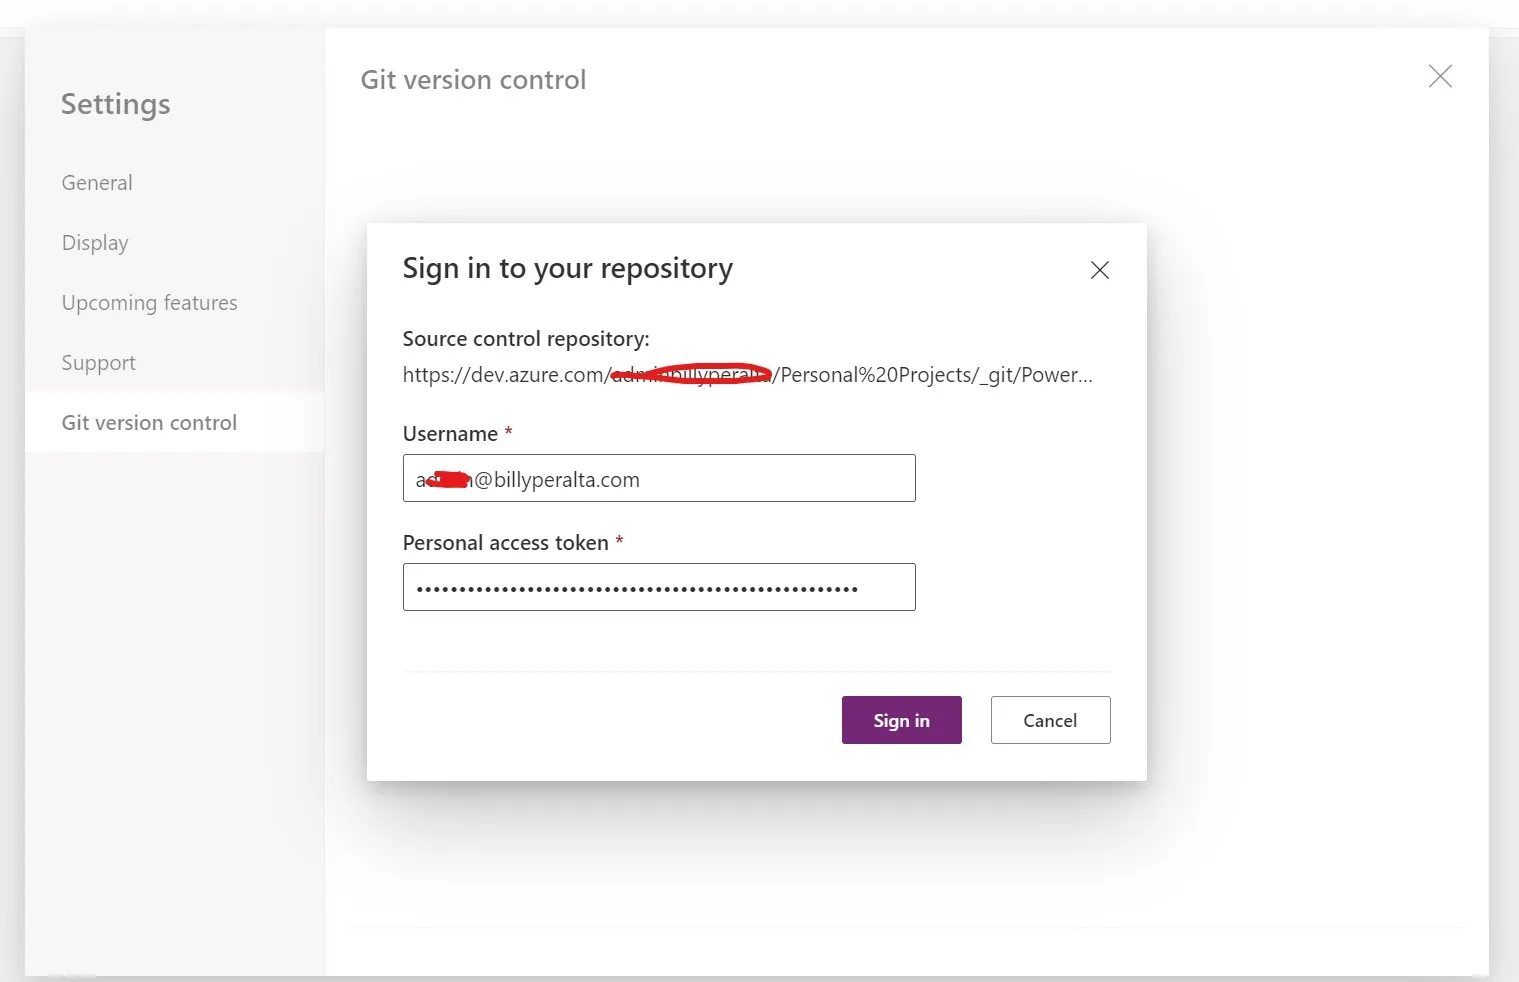Switch to Upcoming features settings
Viewport: 1519px width, 982px height.
pos(149,302)
